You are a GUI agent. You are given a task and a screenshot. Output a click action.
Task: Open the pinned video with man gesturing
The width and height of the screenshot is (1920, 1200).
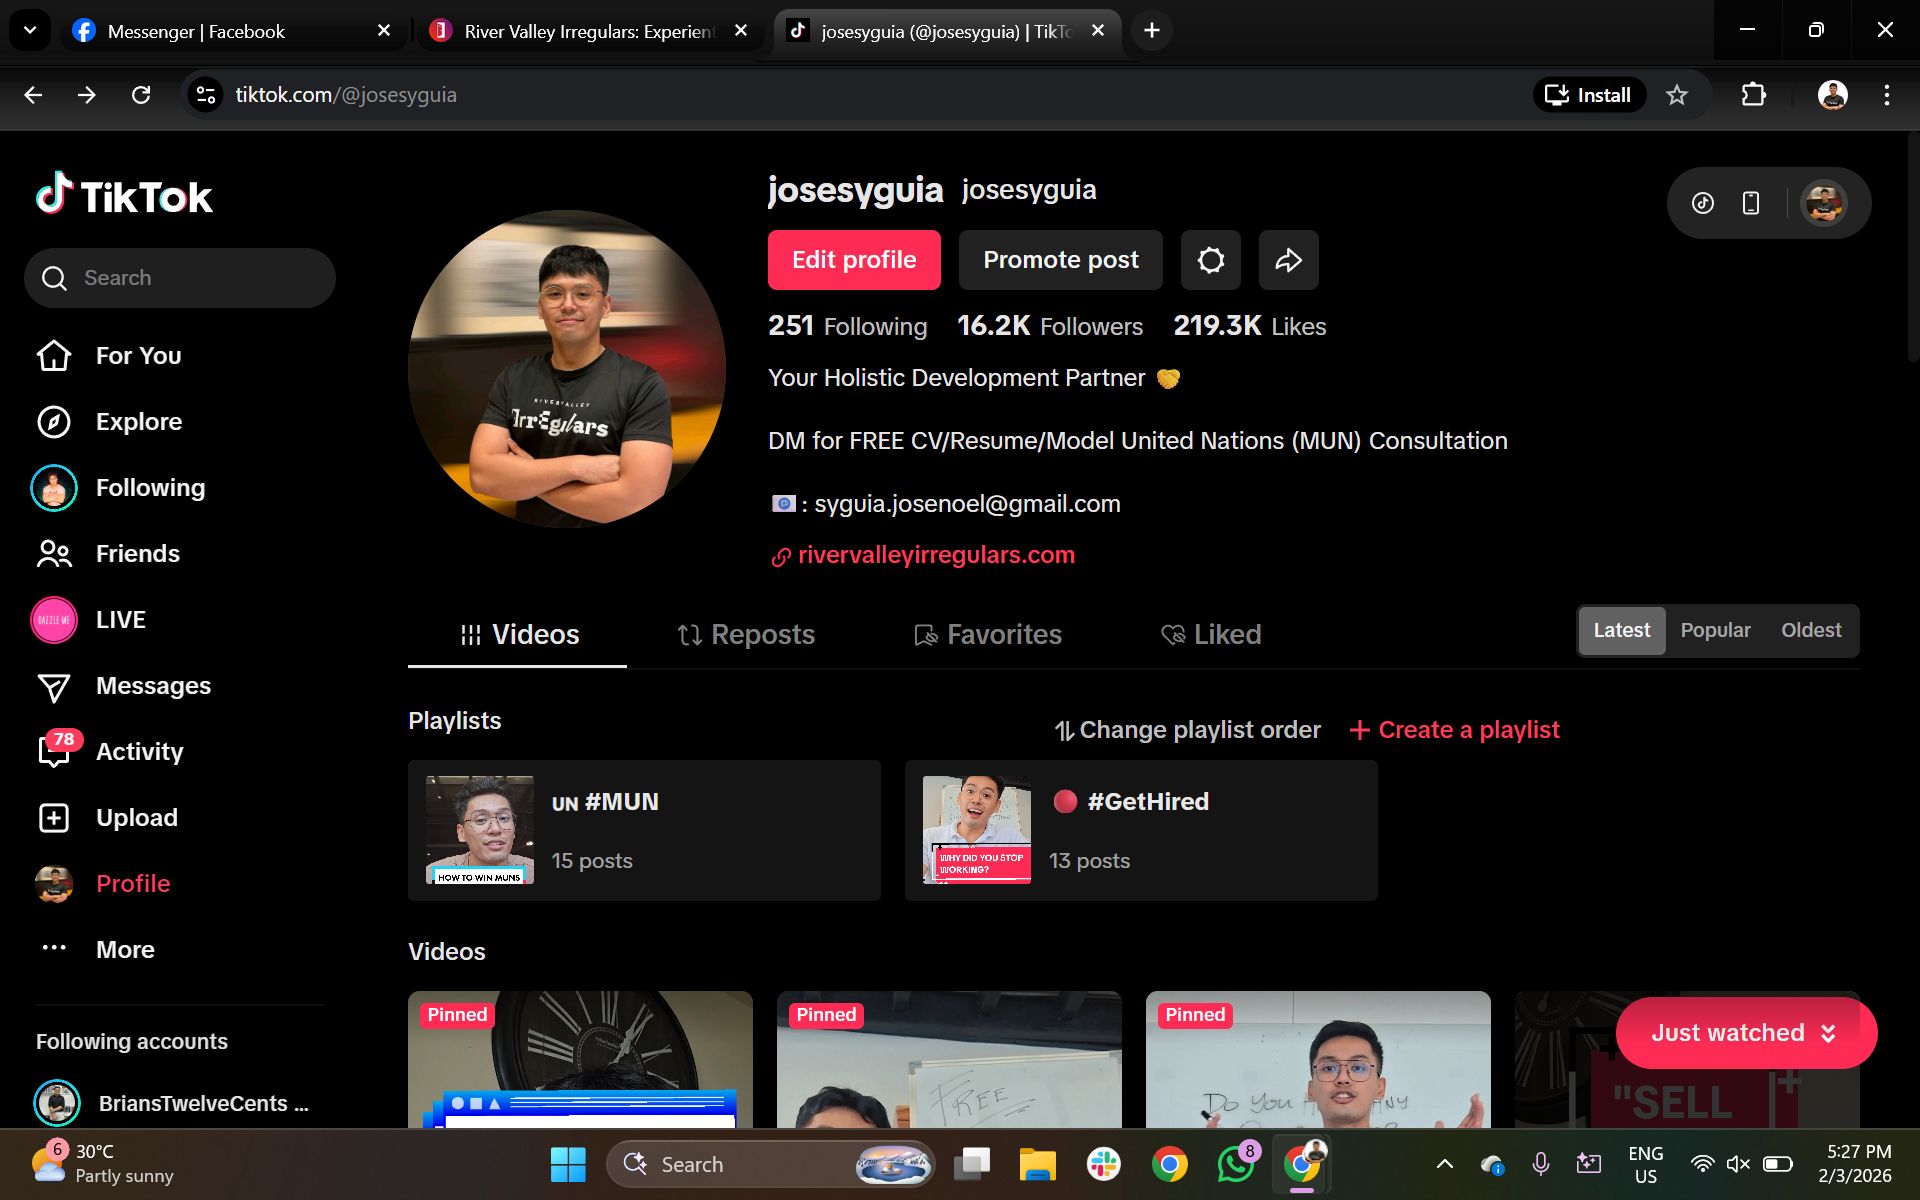coord(1318,1059)
